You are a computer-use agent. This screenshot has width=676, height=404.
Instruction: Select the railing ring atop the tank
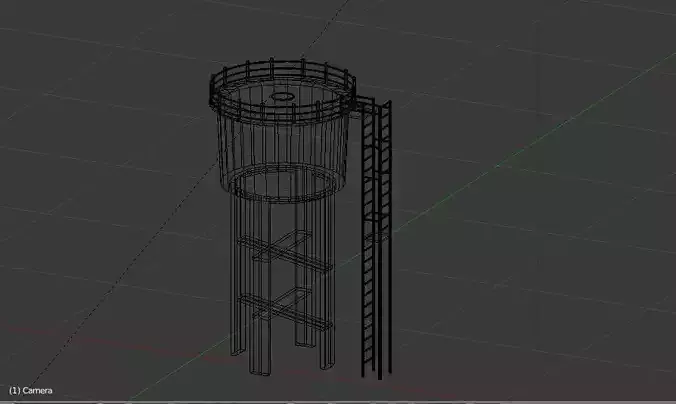click(283, 91)
